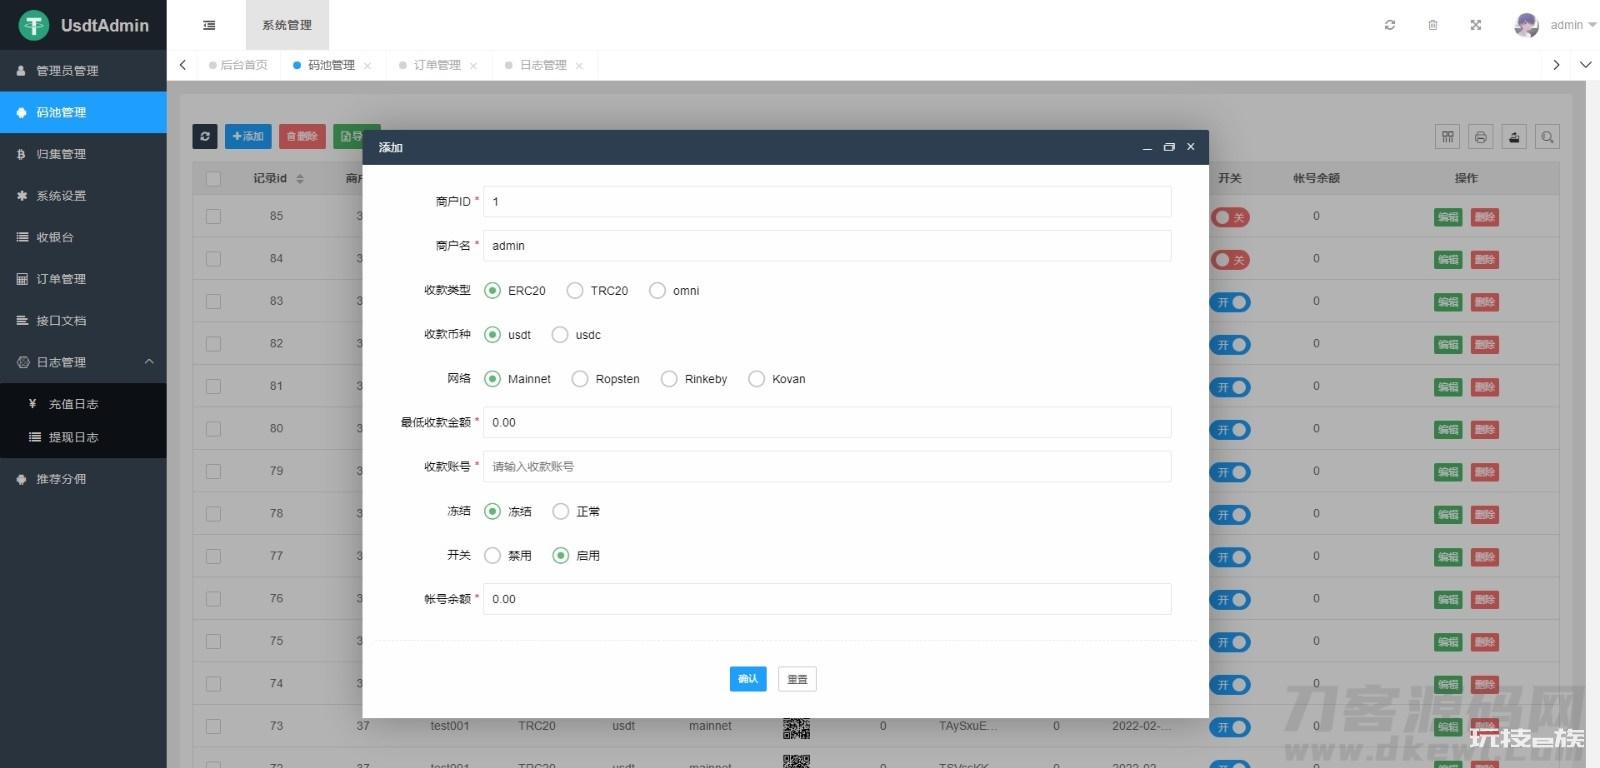Viewport: 1600px width, 768px height.
Task: Select the 码池管理 tab
Action: tap(331, 65)
